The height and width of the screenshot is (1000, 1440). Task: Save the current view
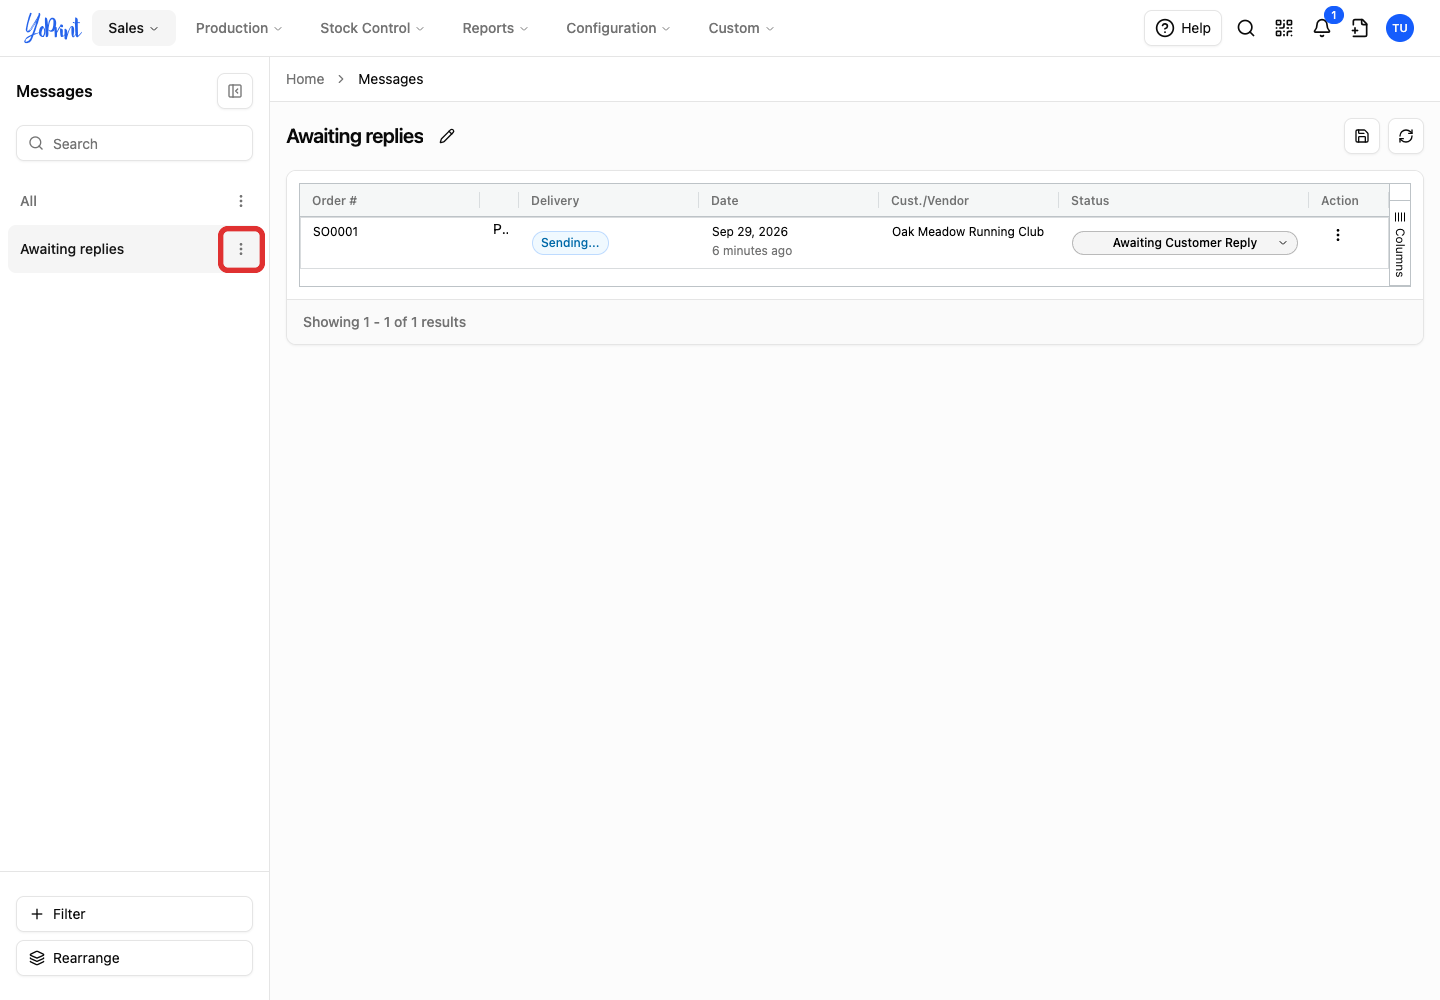tap(1362, 136)
